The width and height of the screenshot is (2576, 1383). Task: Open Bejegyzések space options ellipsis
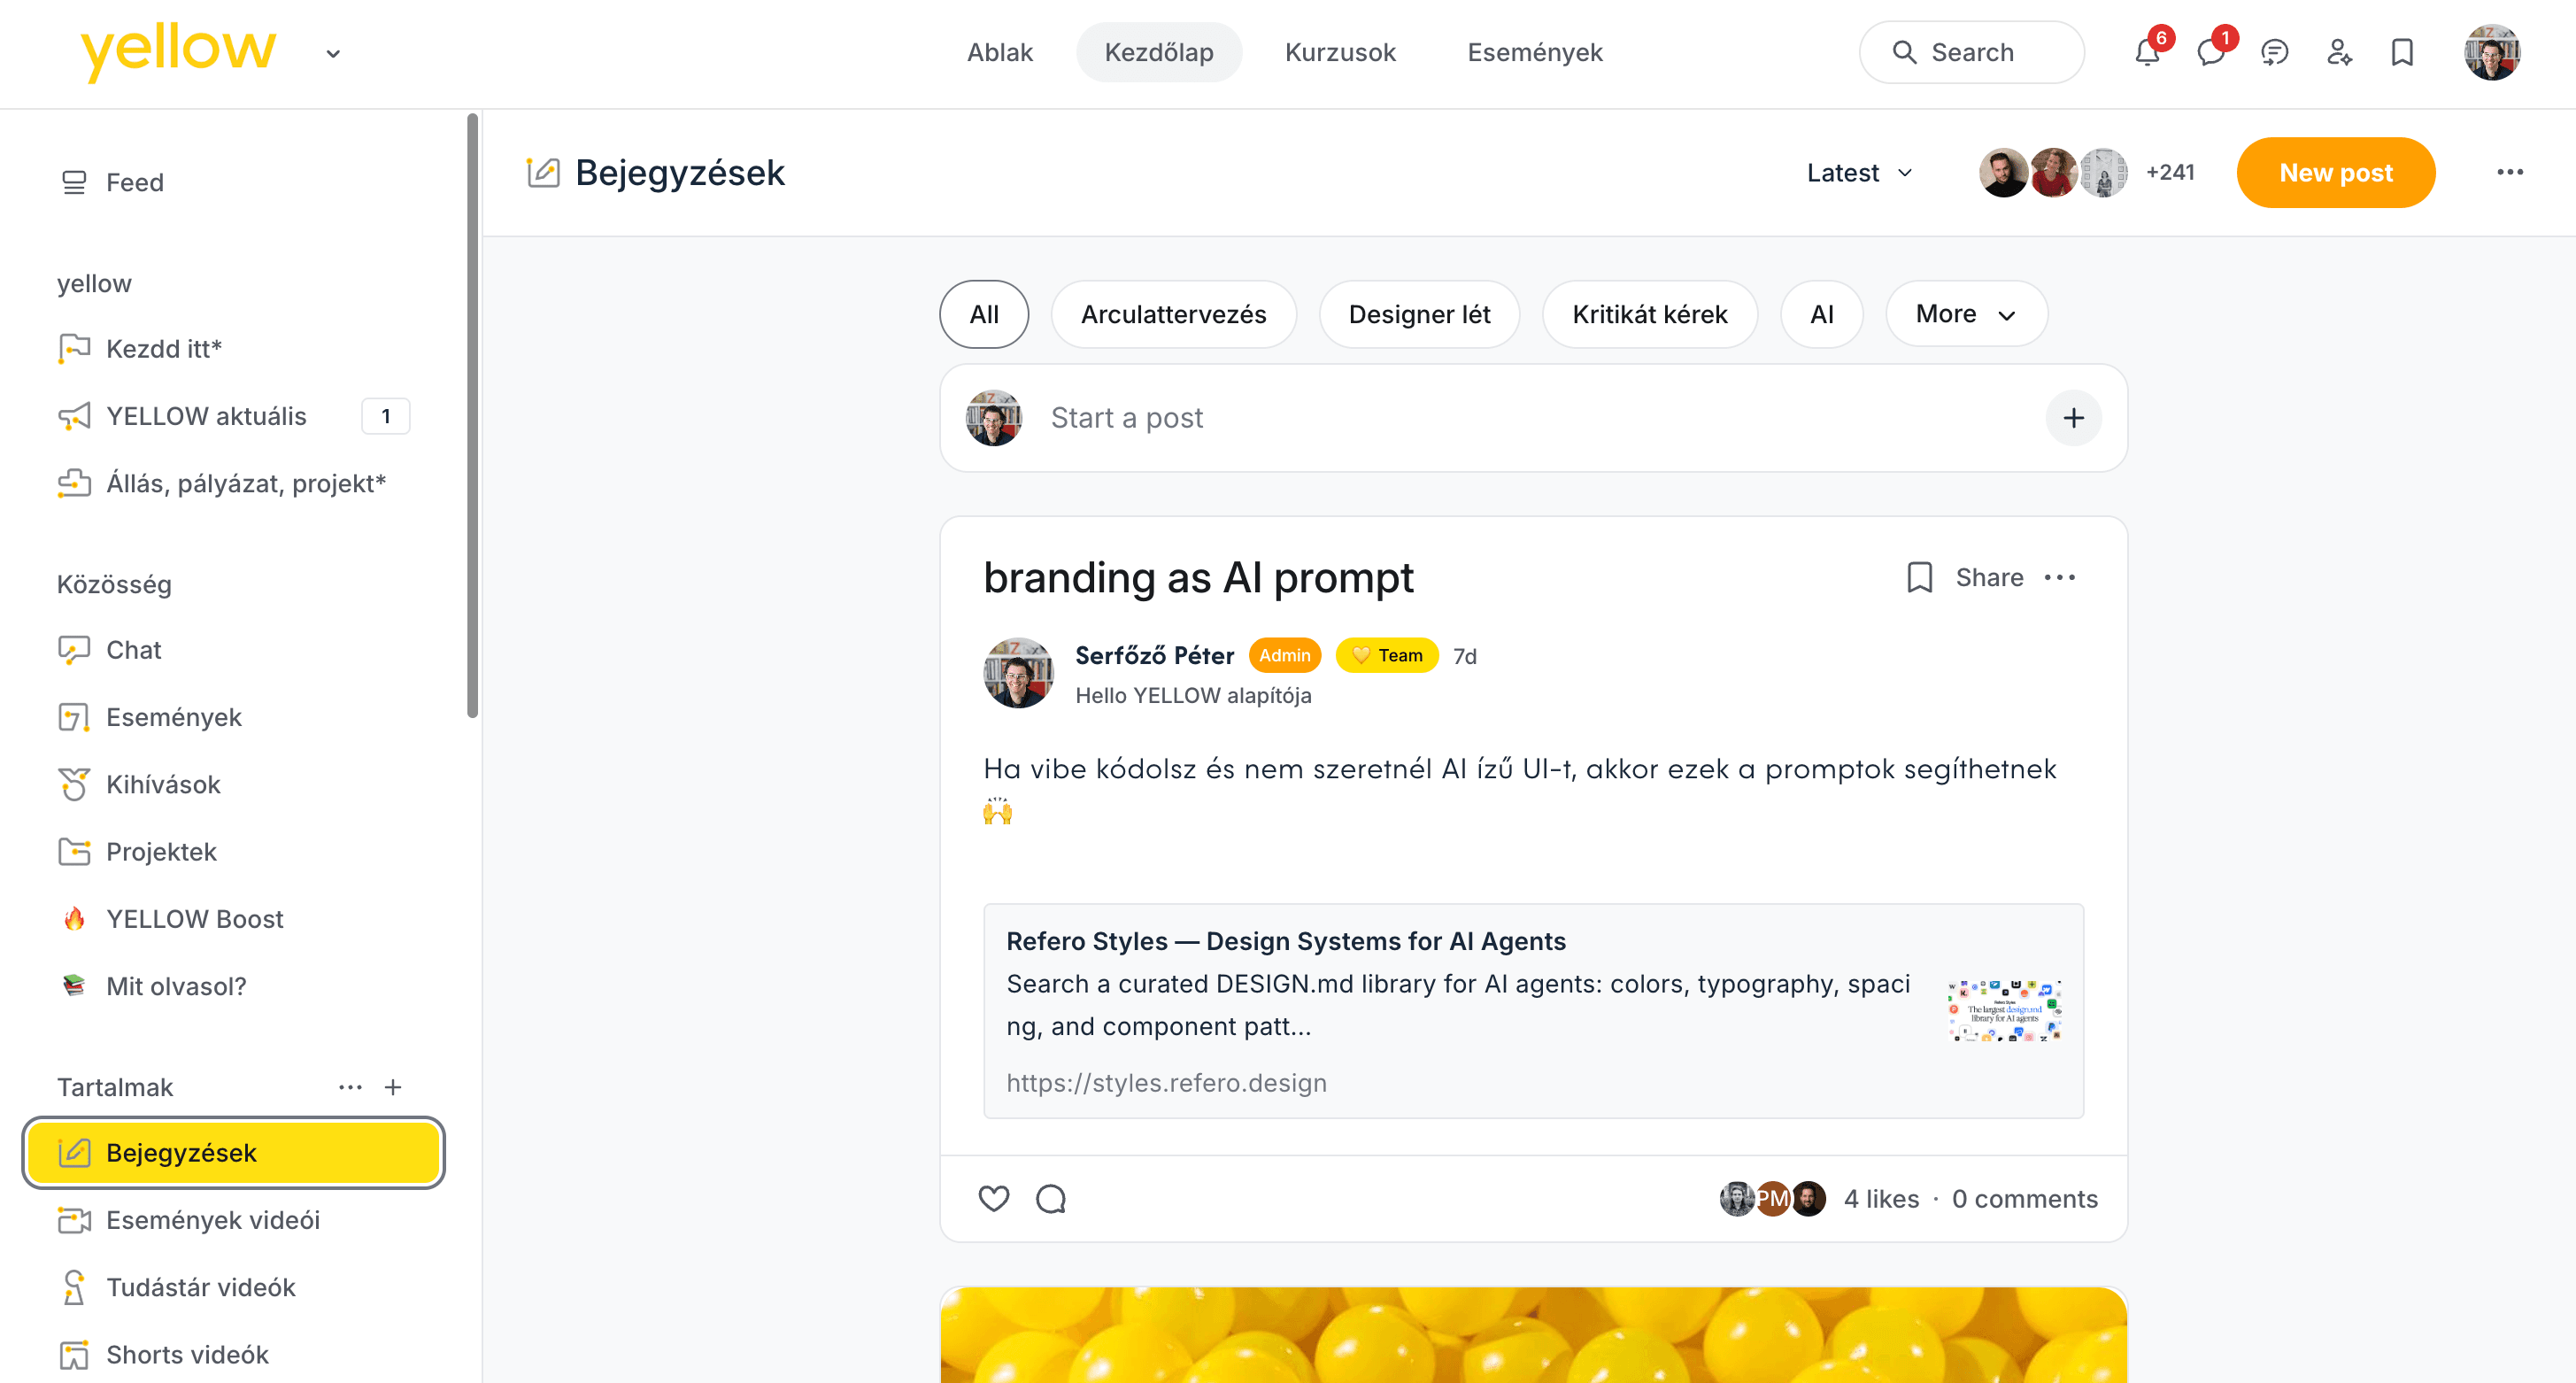[x=2510, y=172]
